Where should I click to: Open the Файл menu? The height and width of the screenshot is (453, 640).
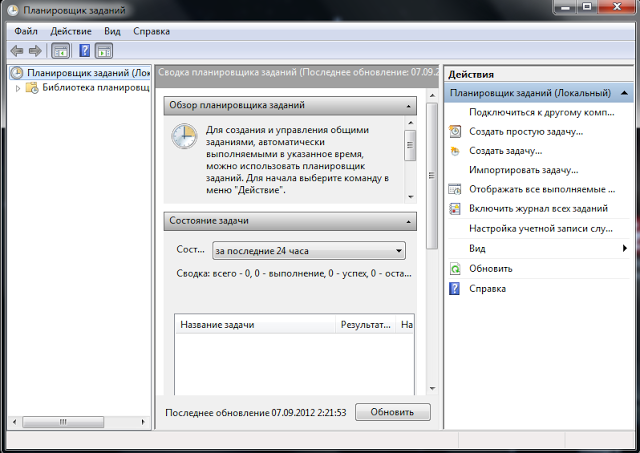26,31
